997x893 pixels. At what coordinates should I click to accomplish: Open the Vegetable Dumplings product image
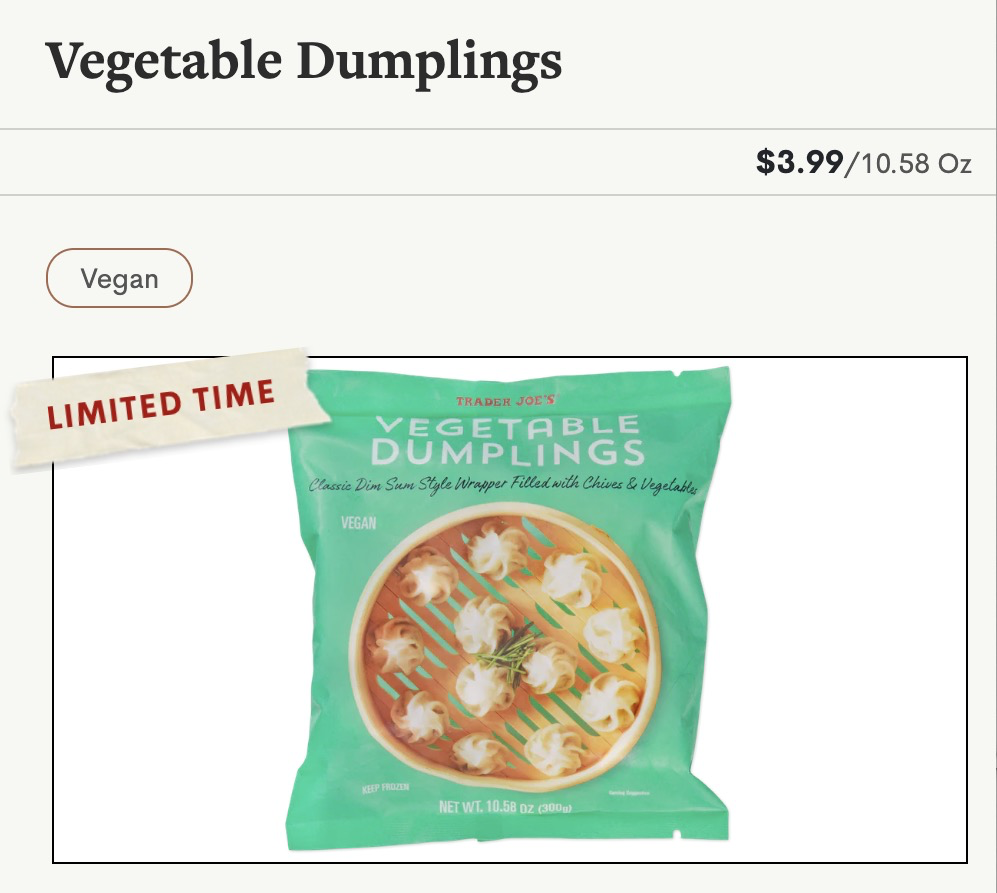(x=509, y=609)
